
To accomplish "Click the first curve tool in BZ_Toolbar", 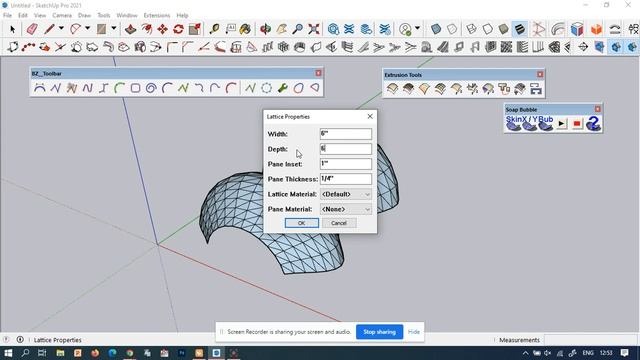I will pos(40,88).
